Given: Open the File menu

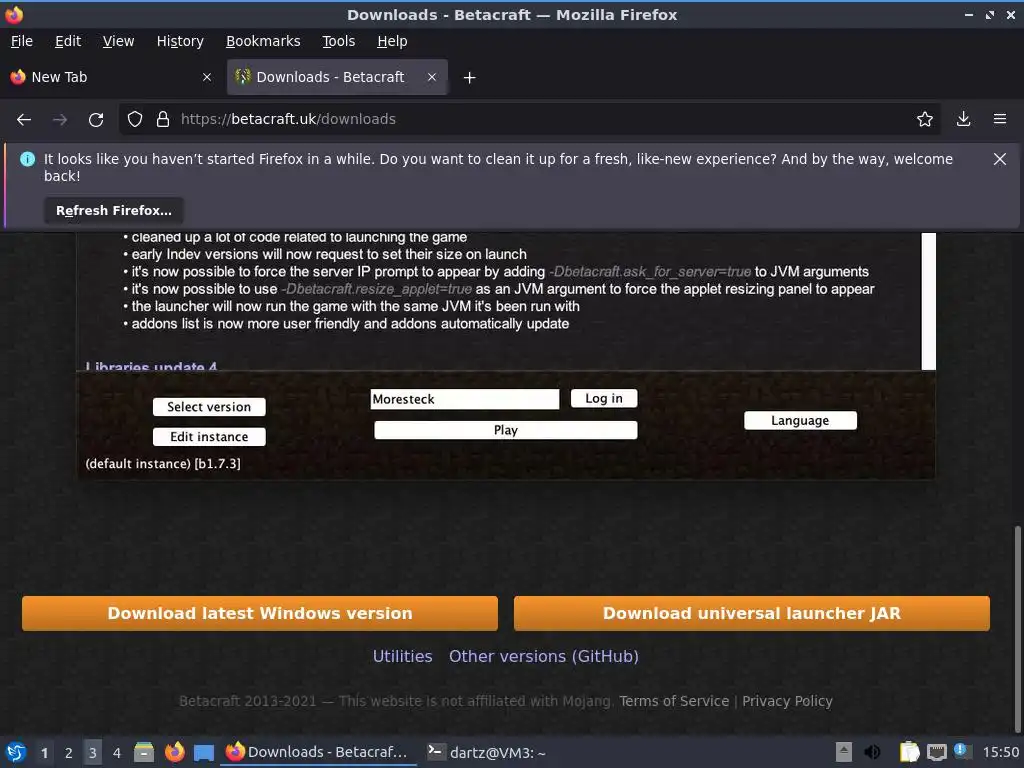Looking at the screenshot, I should [x=22, y=41].
